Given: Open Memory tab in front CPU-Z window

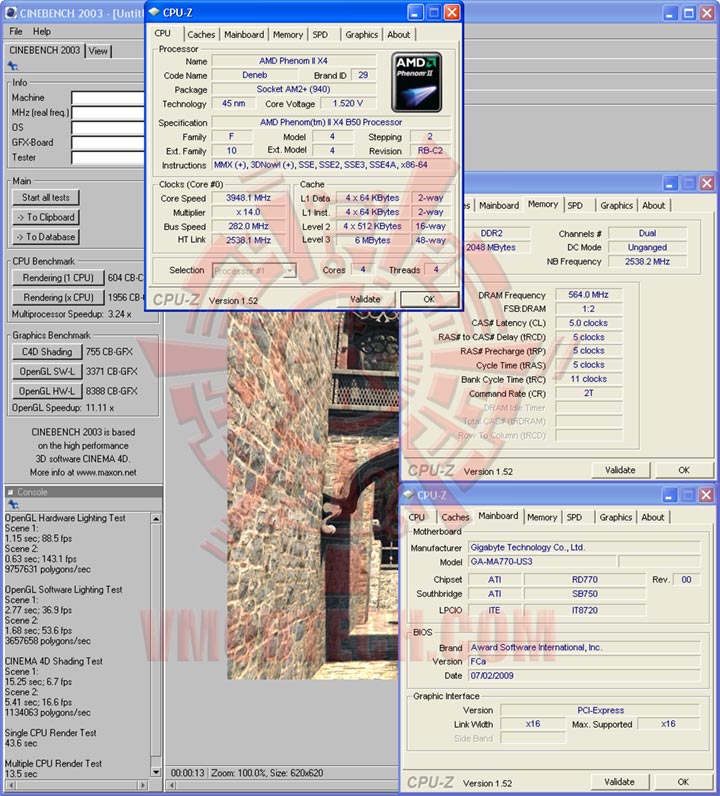Looking at the screenshot, I should [288, 35].
